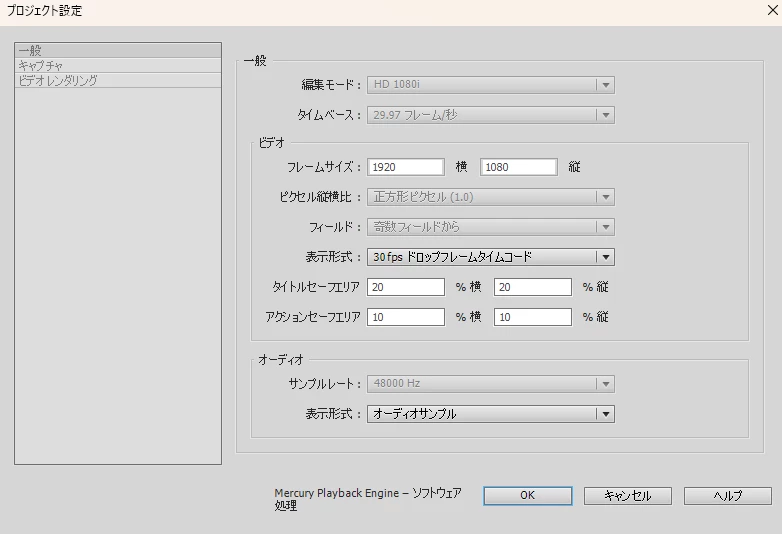The height and width of the screenshot is (534, 782).
Task: Click the アクションセーフエリア vertical percent field
Action: point(533,317)
